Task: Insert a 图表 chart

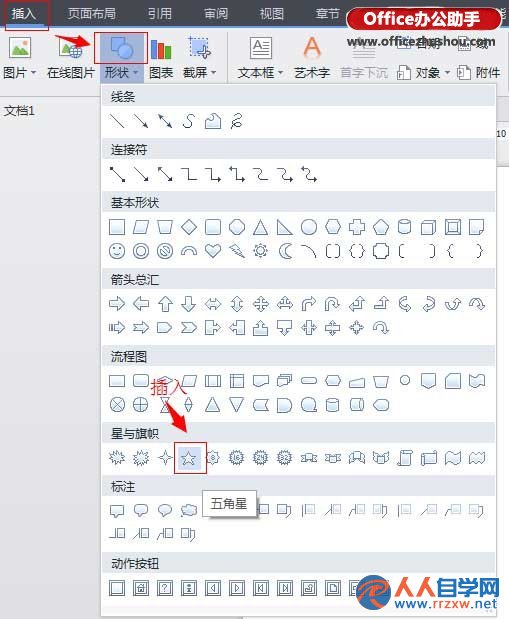Action: pyautogui.click(x=161, y=57)
